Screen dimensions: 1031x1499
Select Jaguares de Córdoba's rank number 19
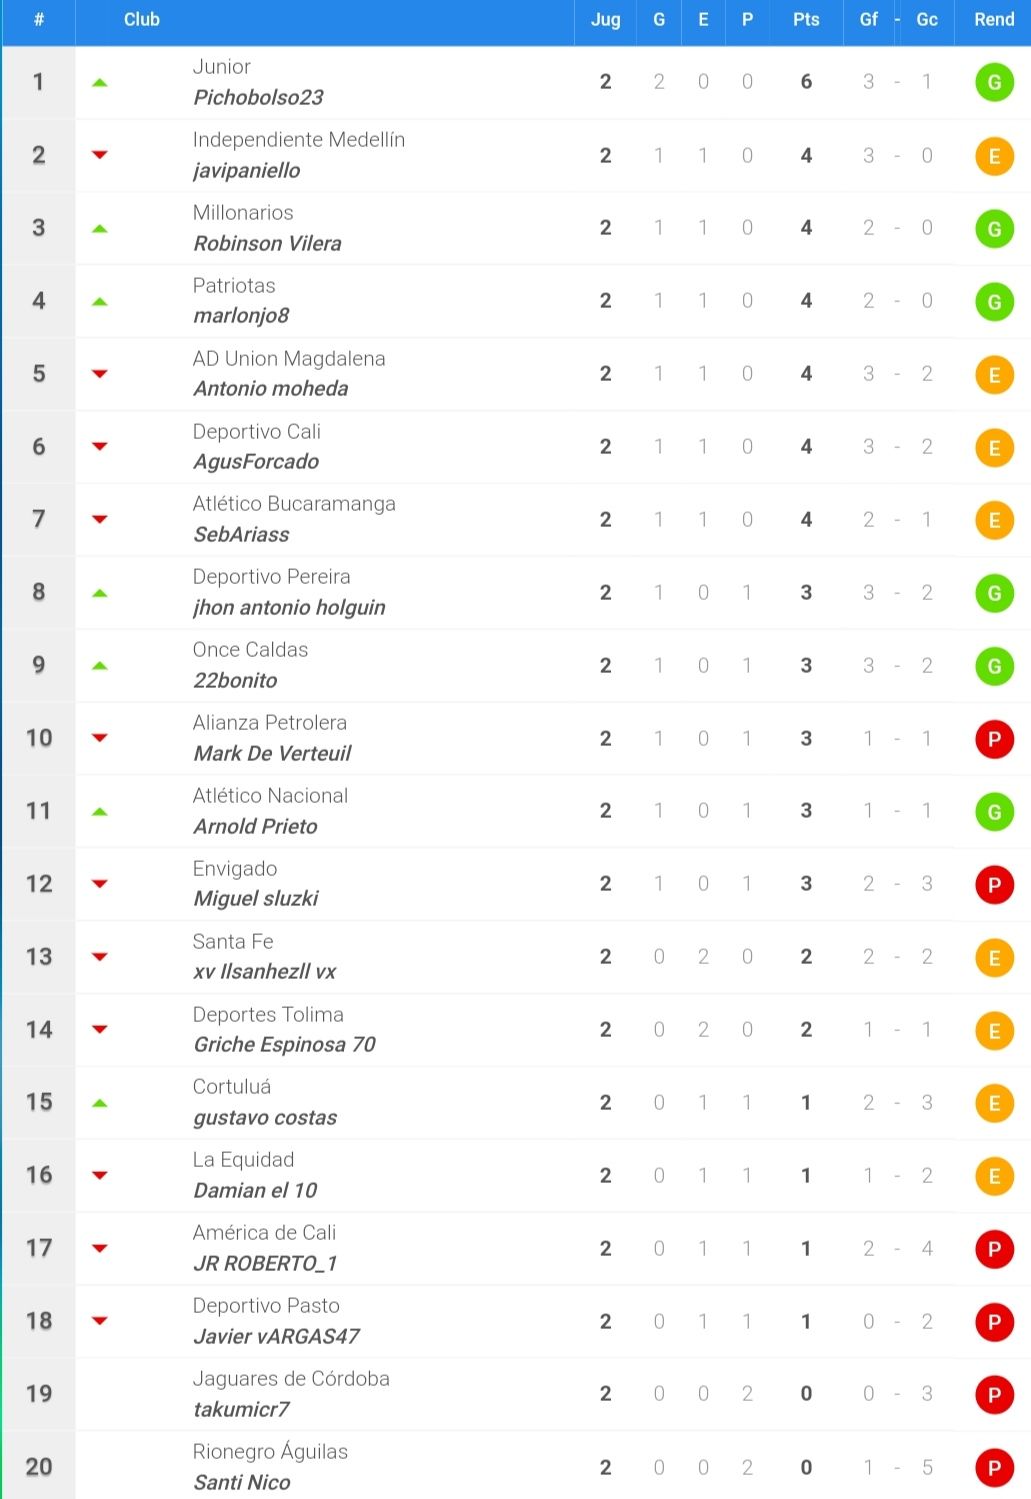point(39,1394)
